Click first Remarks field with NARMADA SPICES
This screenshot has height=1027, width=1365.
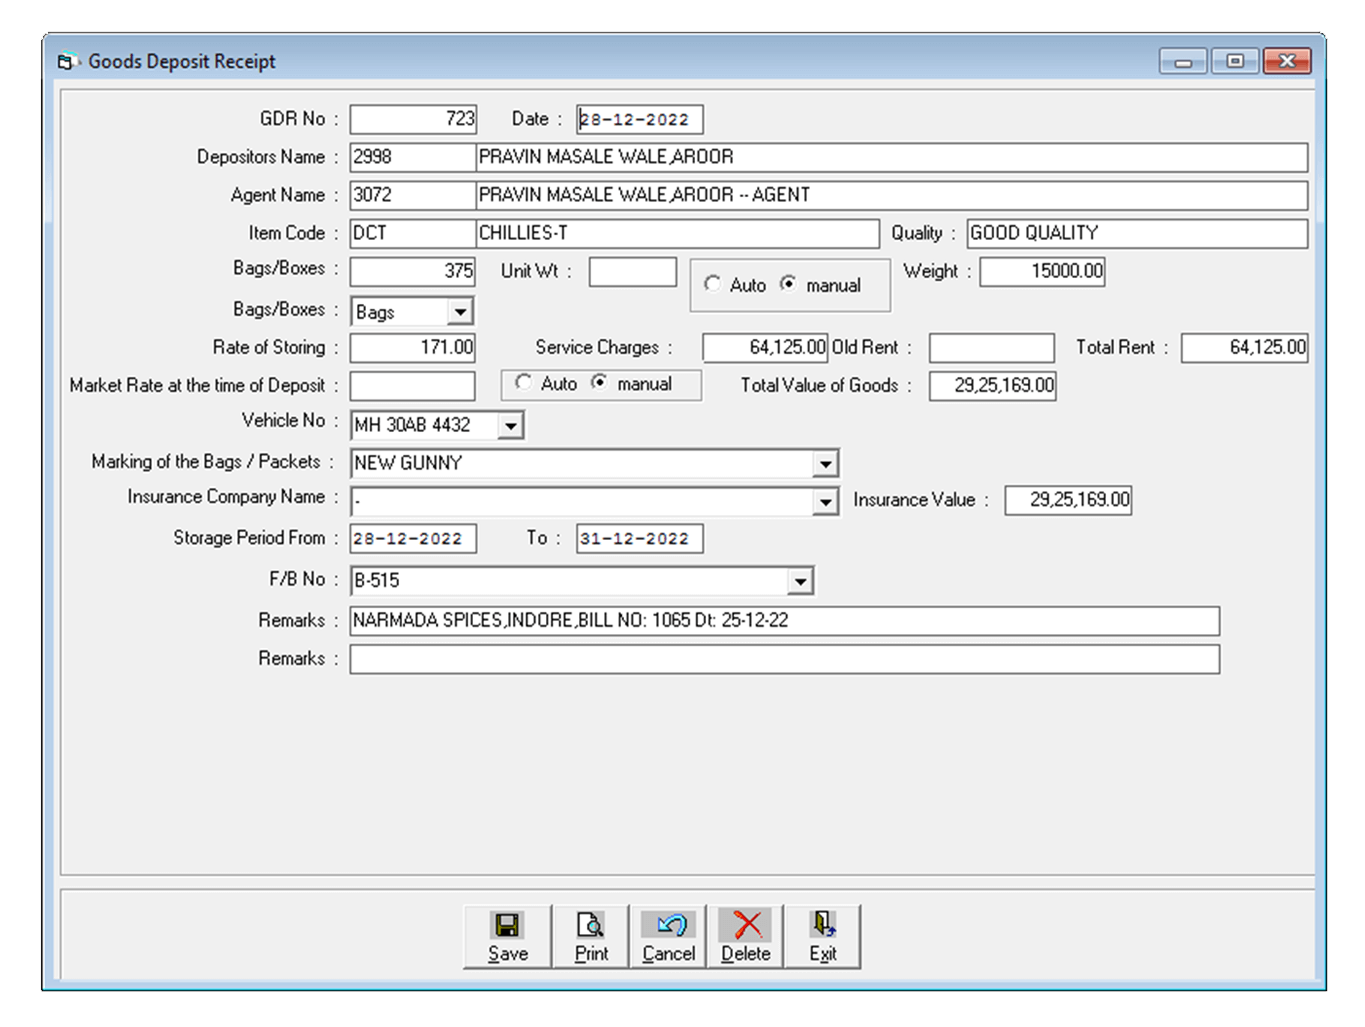tap(785, 620)
